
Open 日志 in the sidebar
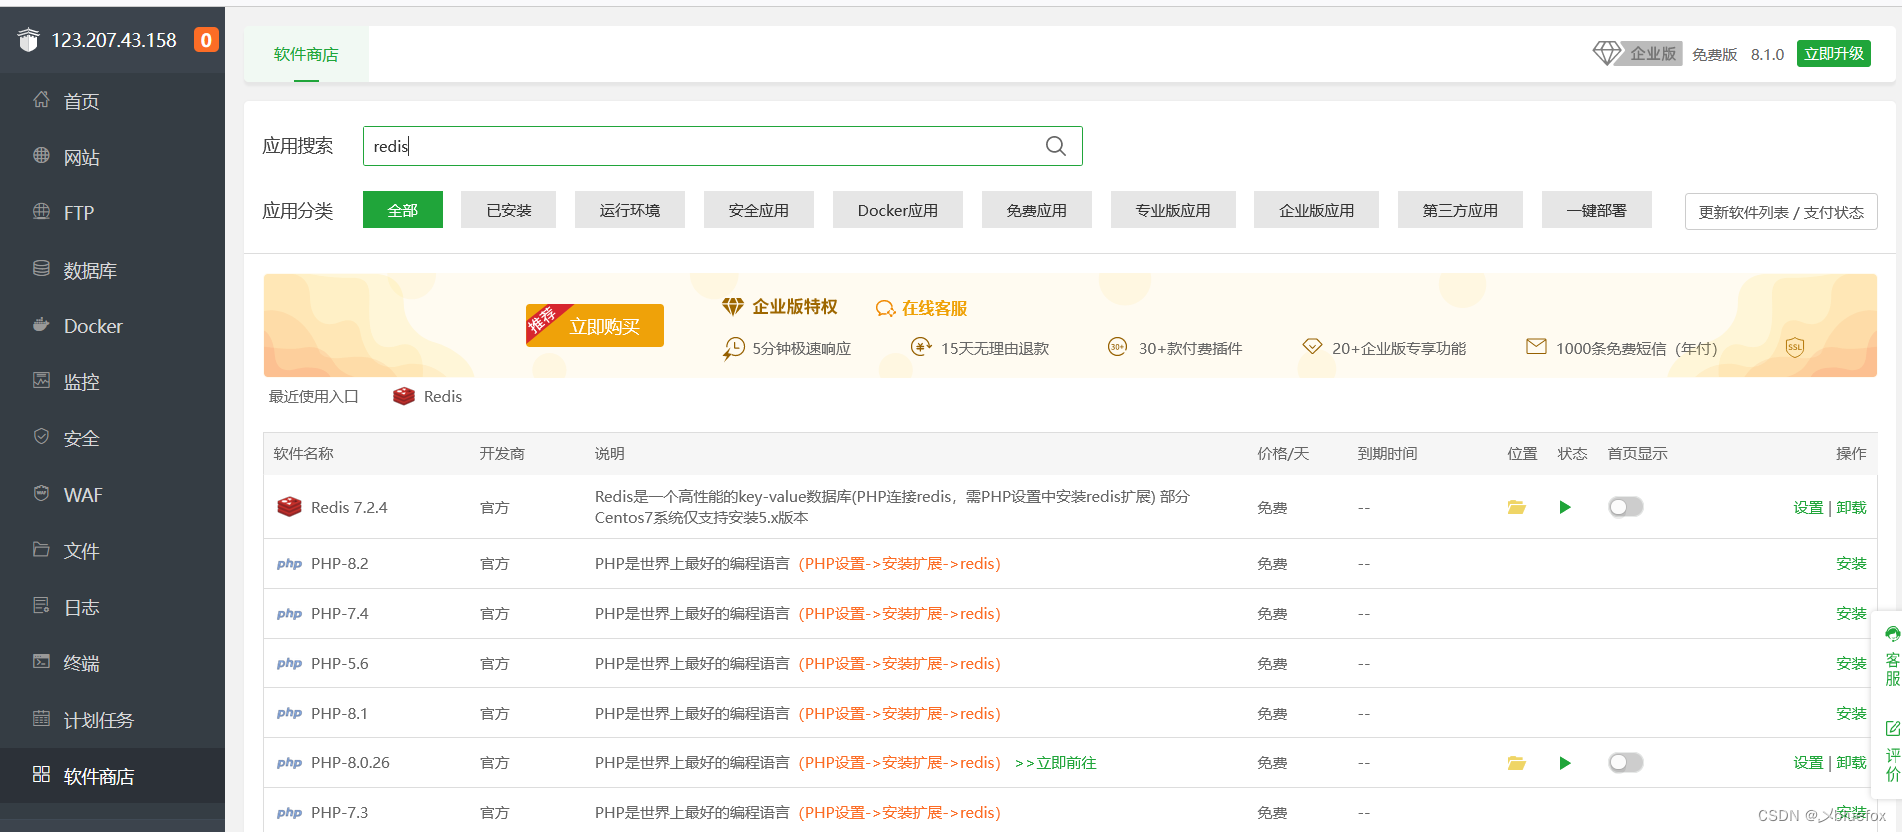pos(112,607)
